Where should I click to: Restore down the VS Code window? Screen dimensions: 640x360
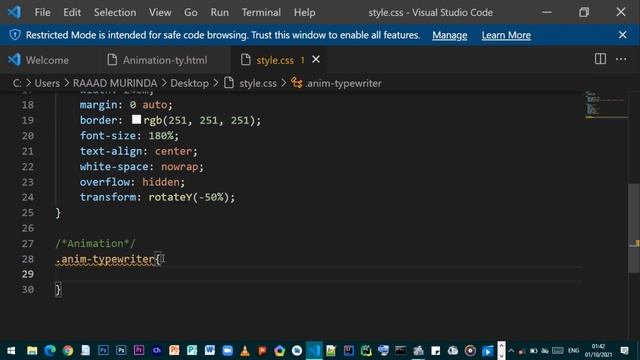coord(584,12)
